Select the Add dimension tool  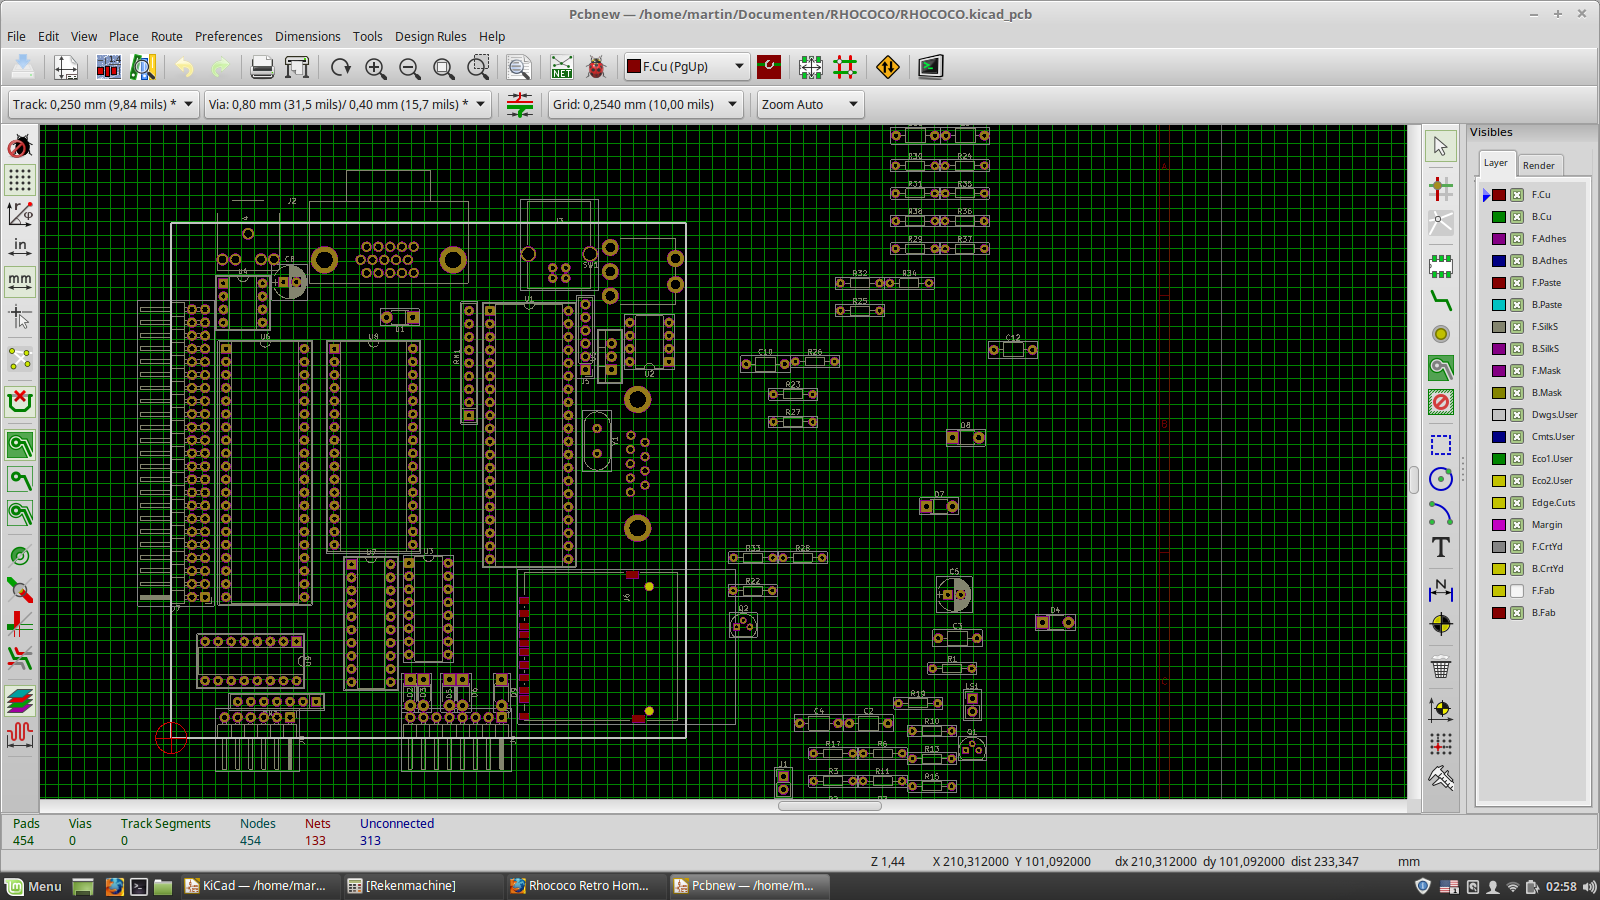click(x=1440, y=590)
